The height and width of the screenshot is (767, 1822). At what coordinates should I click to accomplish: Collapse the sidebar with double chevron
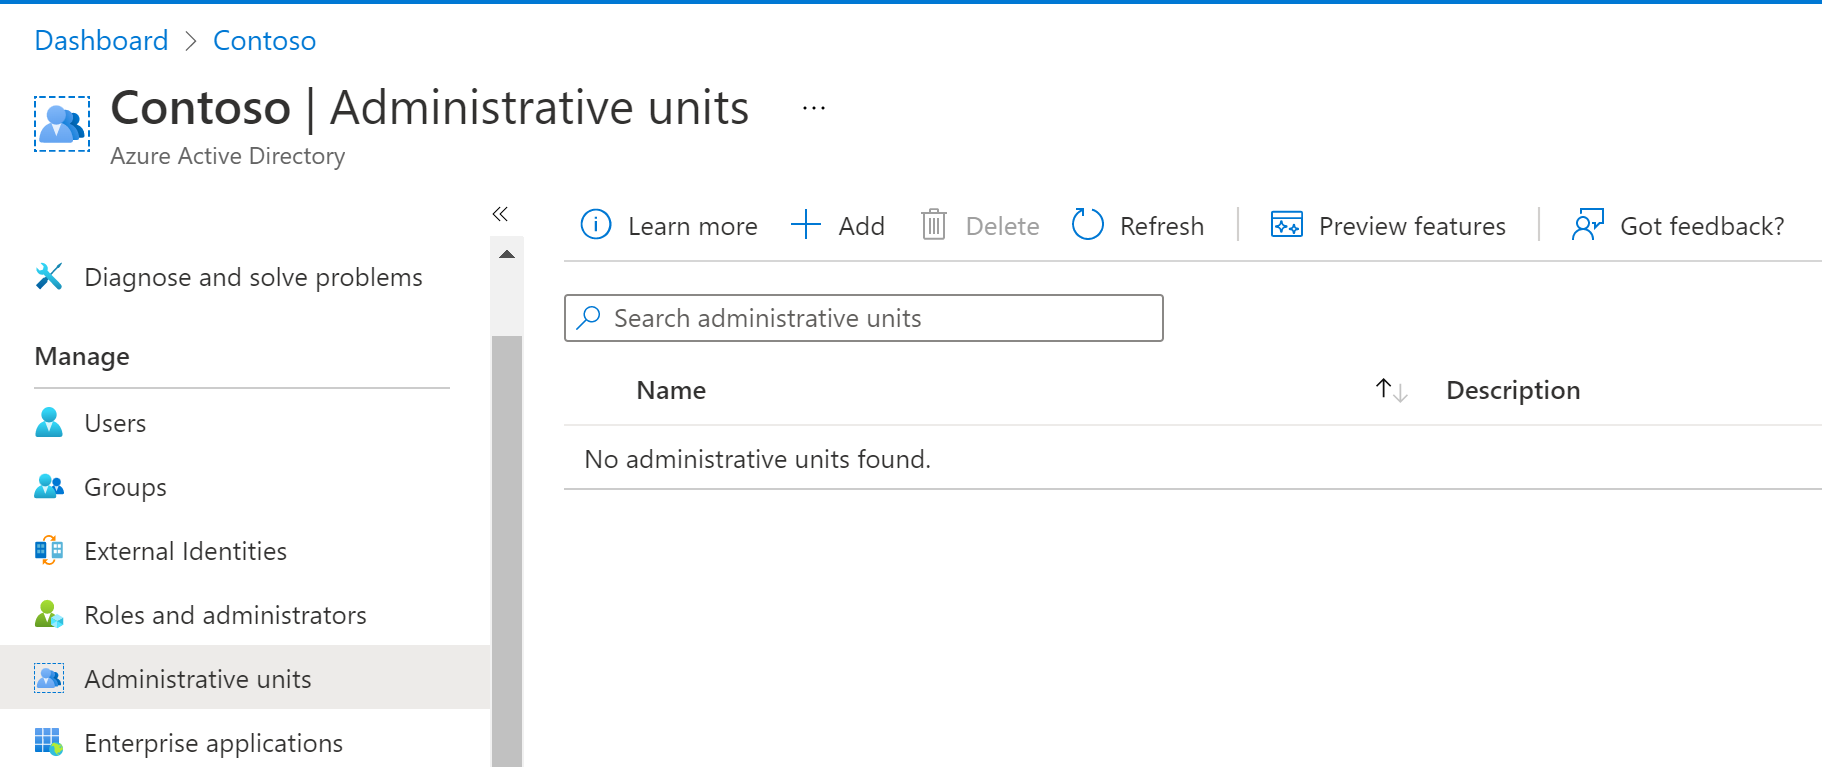pos(500,214)
